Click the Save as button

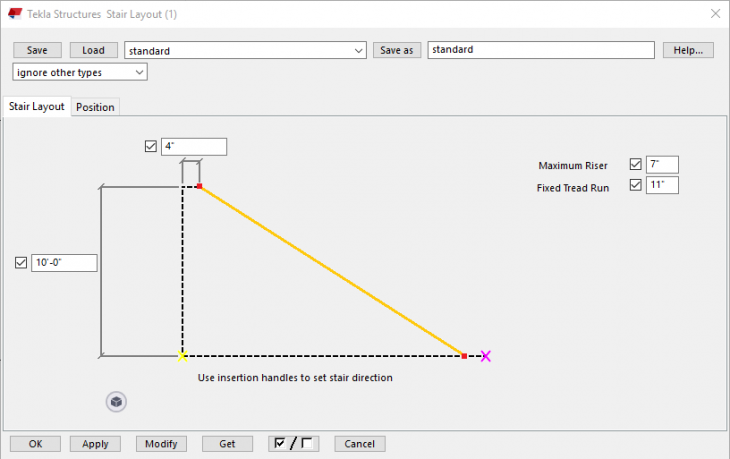(397, 50)
